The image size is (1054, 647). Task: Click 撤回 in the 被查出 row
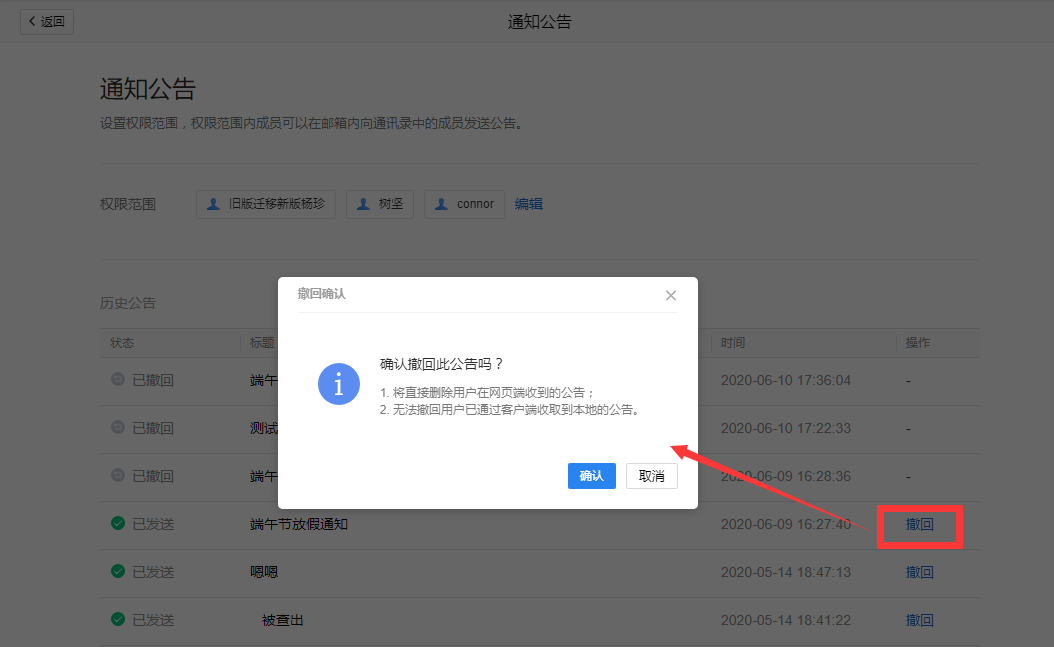919,620
